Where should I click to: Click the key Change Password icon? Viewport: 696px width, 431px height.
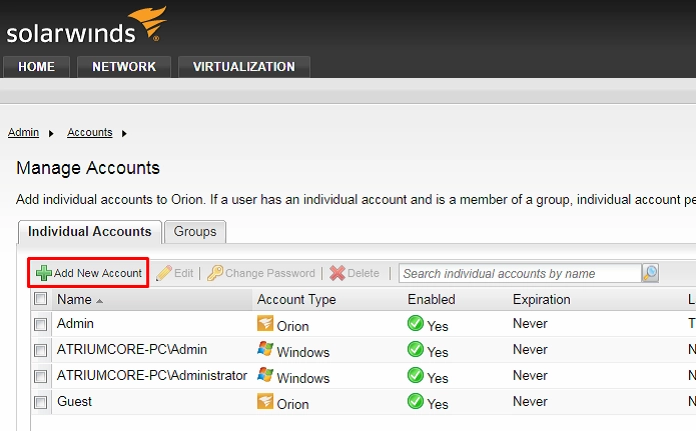(x=215, y=273)
